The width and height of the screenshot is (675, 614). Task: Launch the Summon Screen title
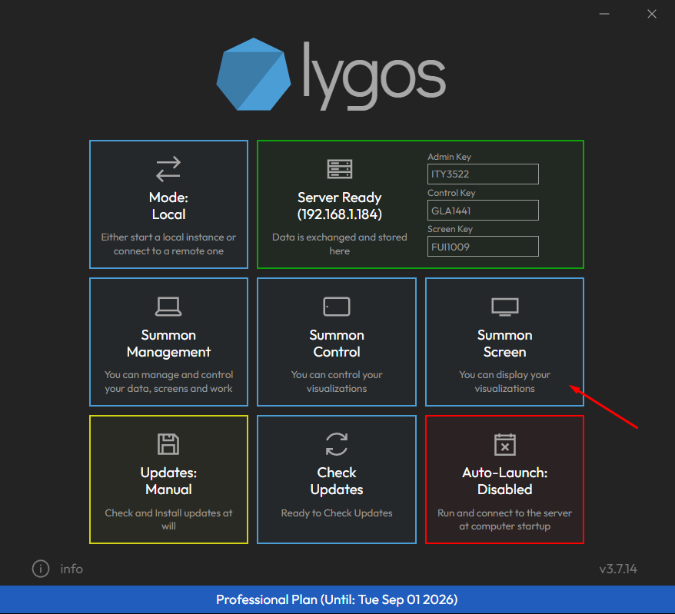(505, 344)
